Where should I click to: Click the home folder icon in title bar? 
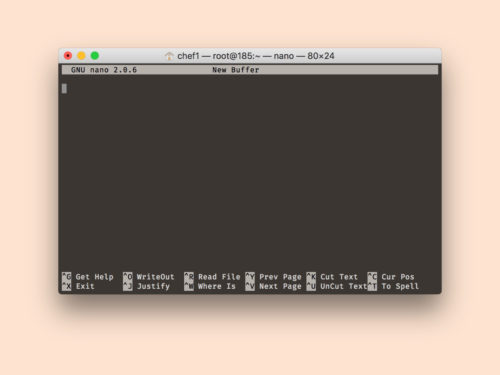(x=169, y=56)
